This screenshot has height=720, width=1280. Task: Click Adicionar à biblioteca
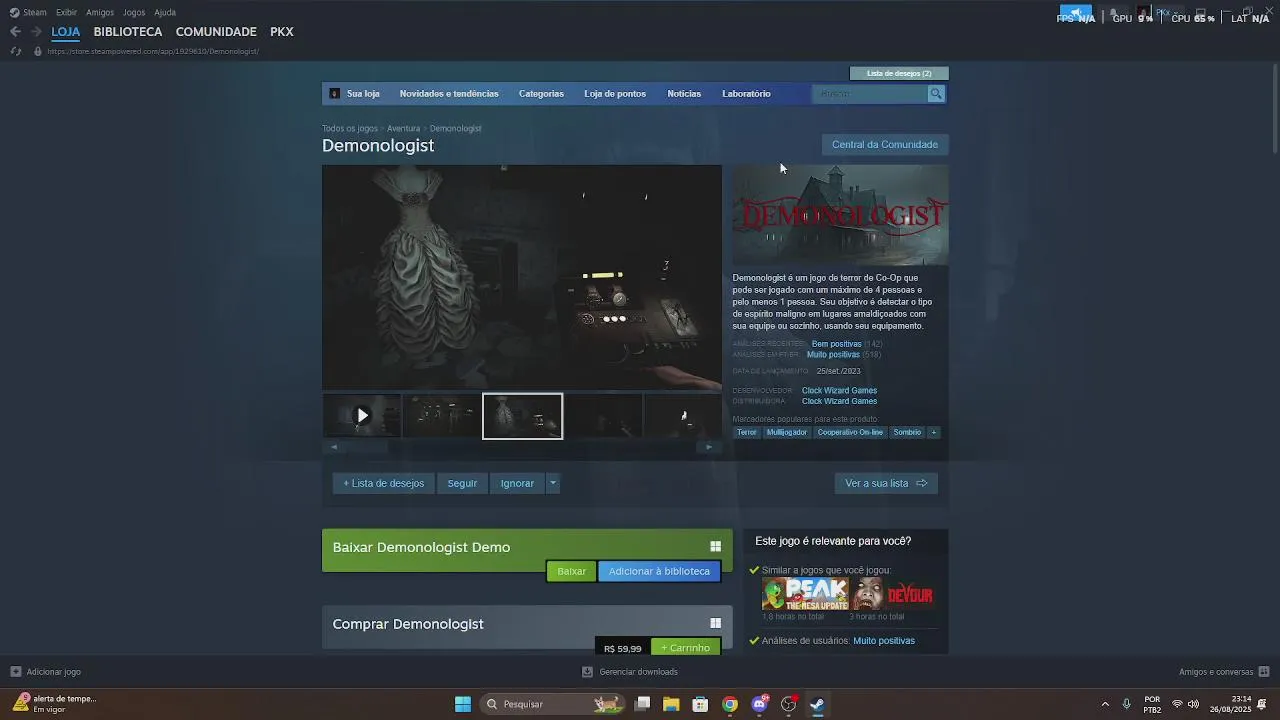click(659, 571)
